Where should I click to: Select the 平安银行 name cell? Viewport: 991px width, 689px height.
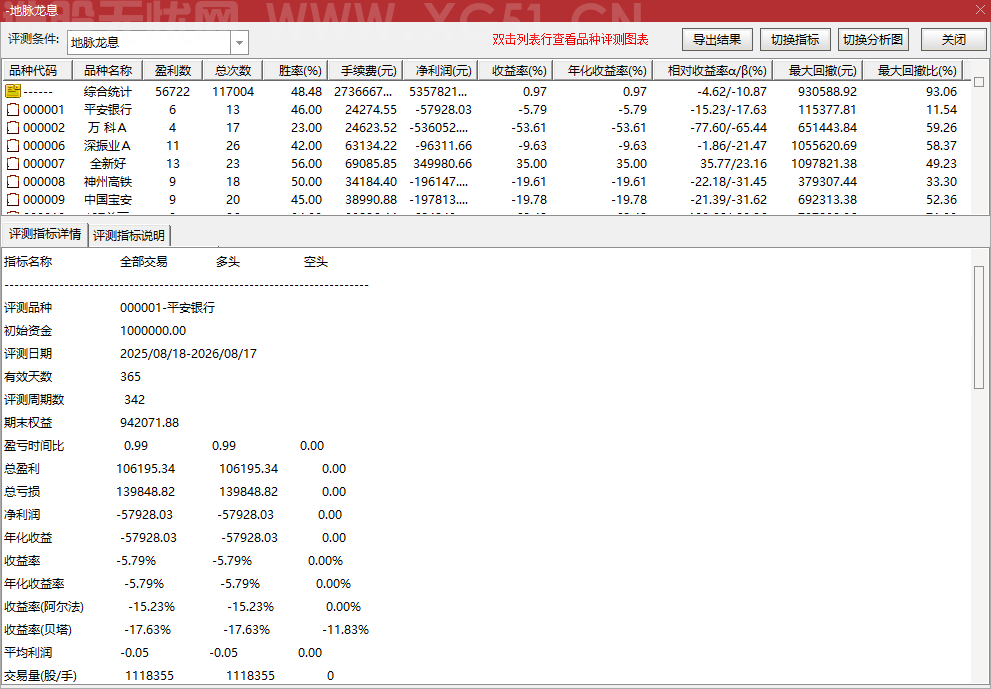pyautogui.click(x=108, y=109)
